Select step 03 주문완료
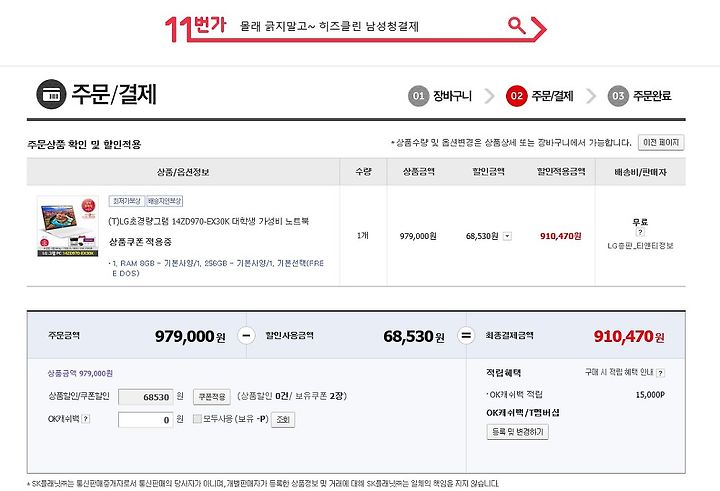Screen dimensions: 720x491 pyautogui.click(x=640, y=96)
